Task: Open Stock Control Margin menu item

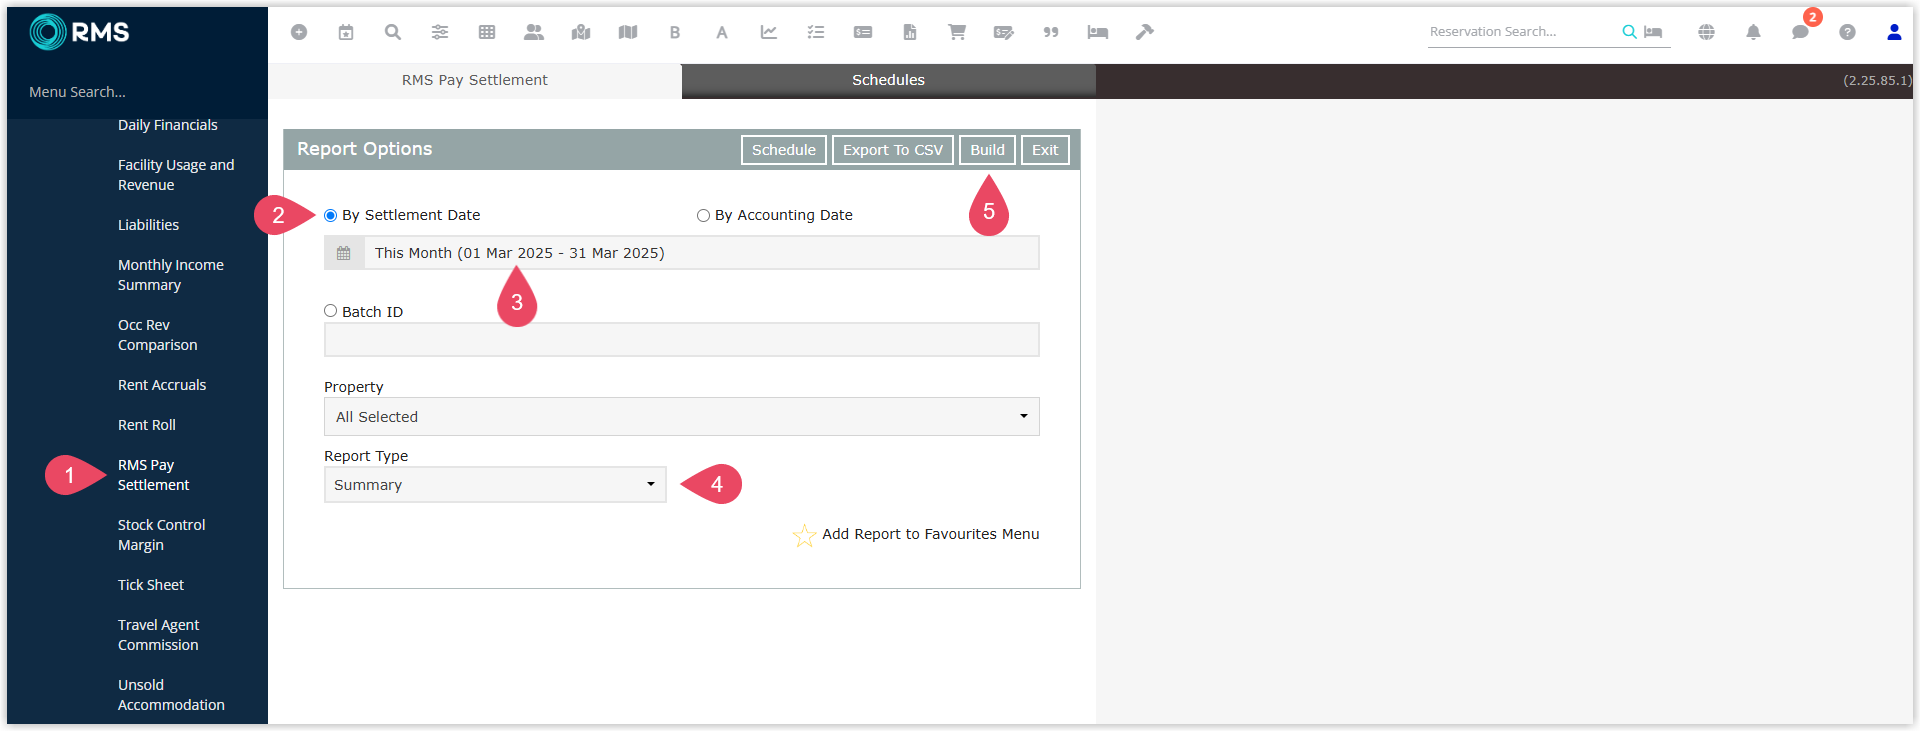Action: [162, 535]
